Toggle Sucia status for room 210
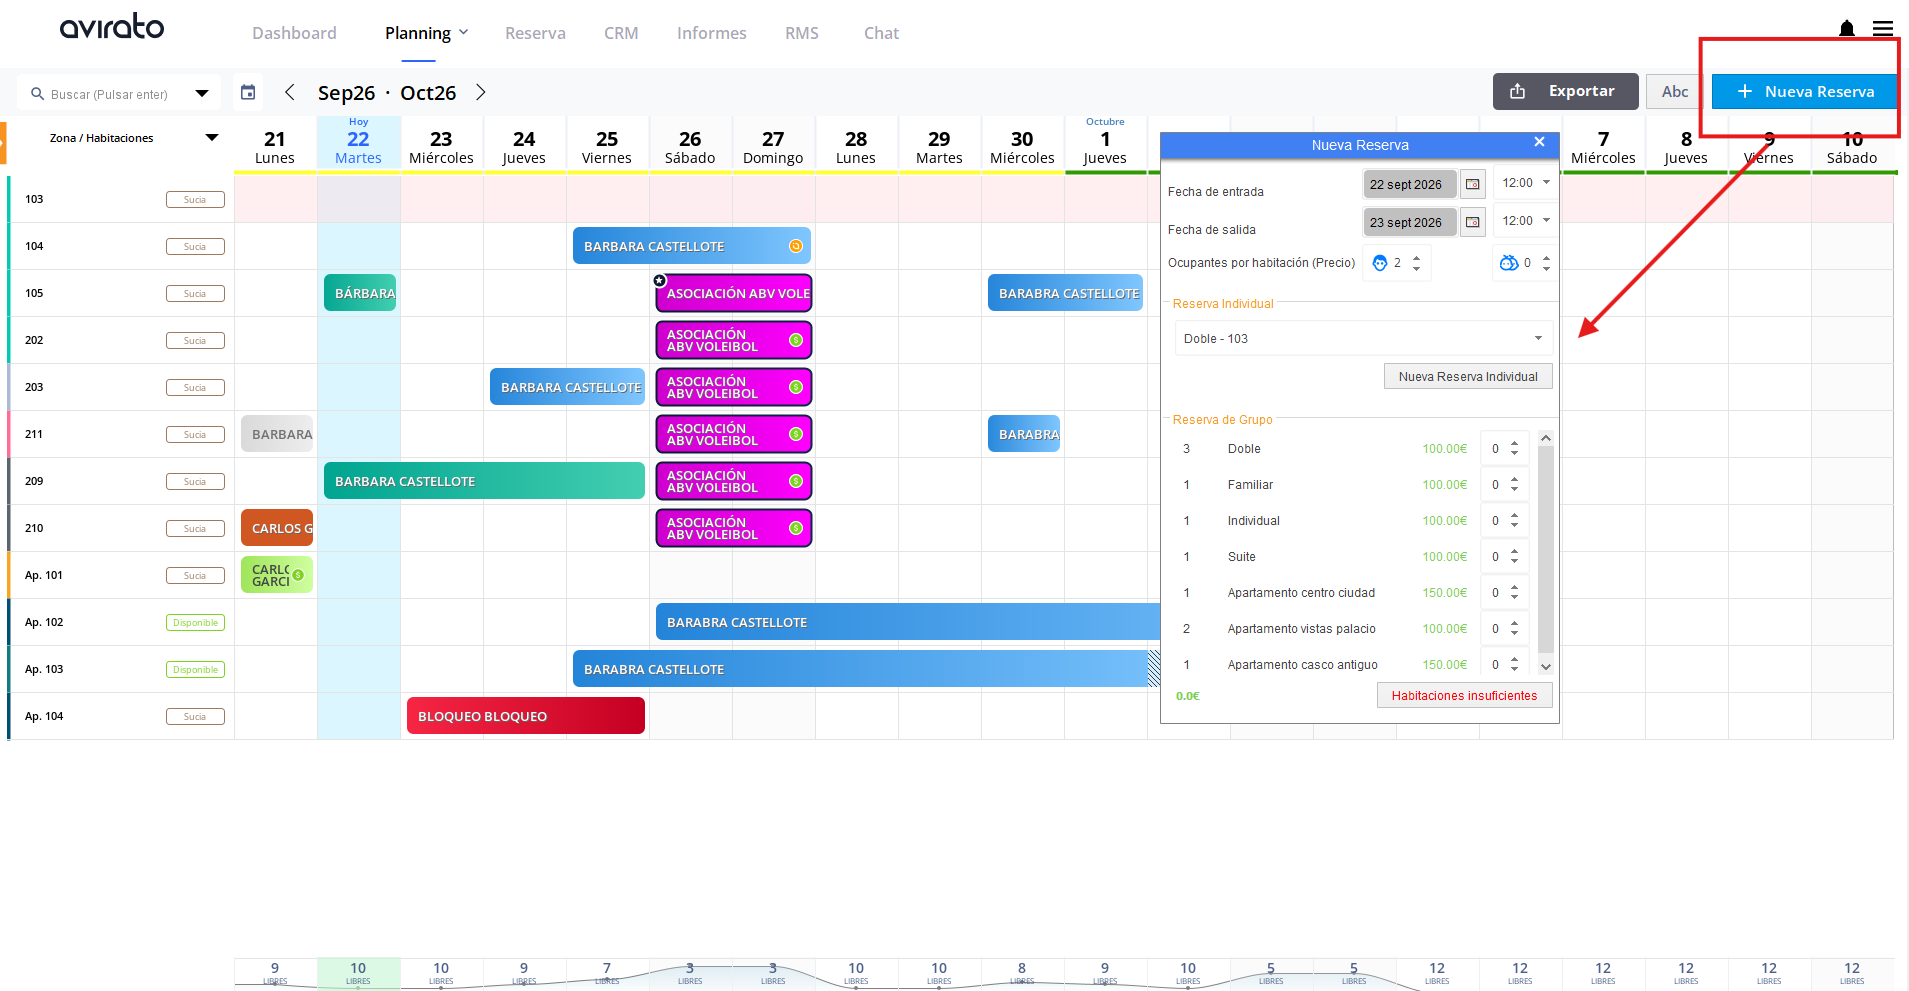 coord(195,529)
